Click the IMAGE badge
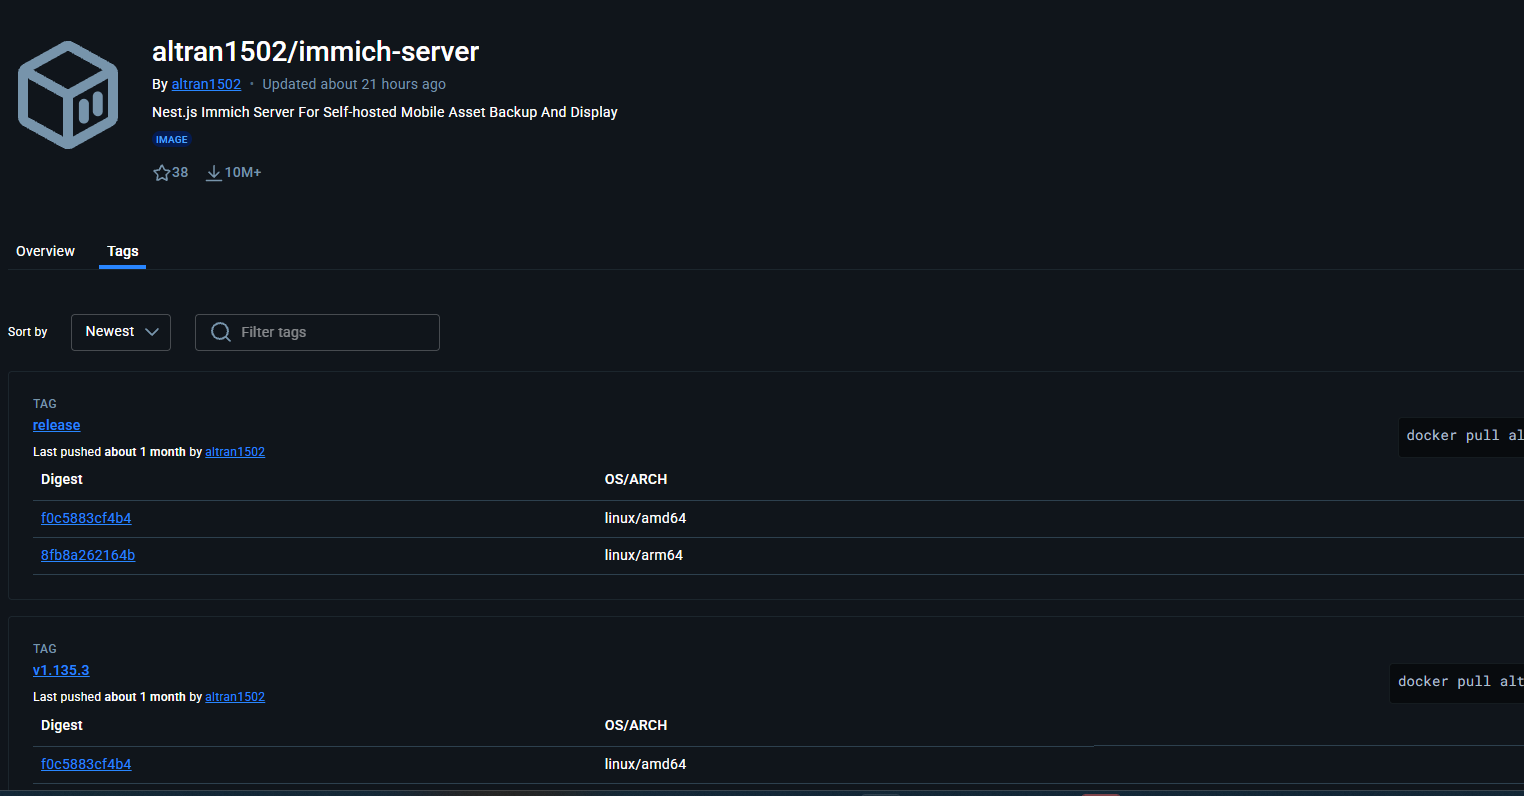1524x796 pixels. pyautogui.click(x=172, y=140)
